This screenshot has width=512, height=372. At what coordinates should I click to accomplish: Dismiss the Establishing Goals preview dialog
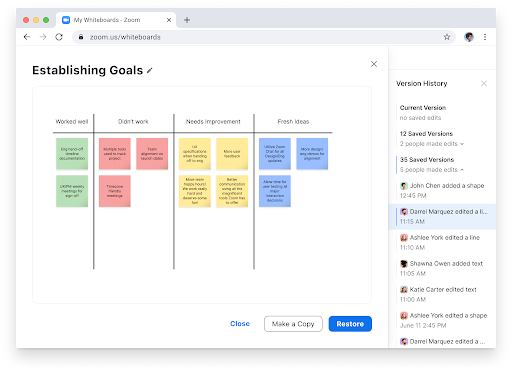pyautogui.click(x=374, y=64)
